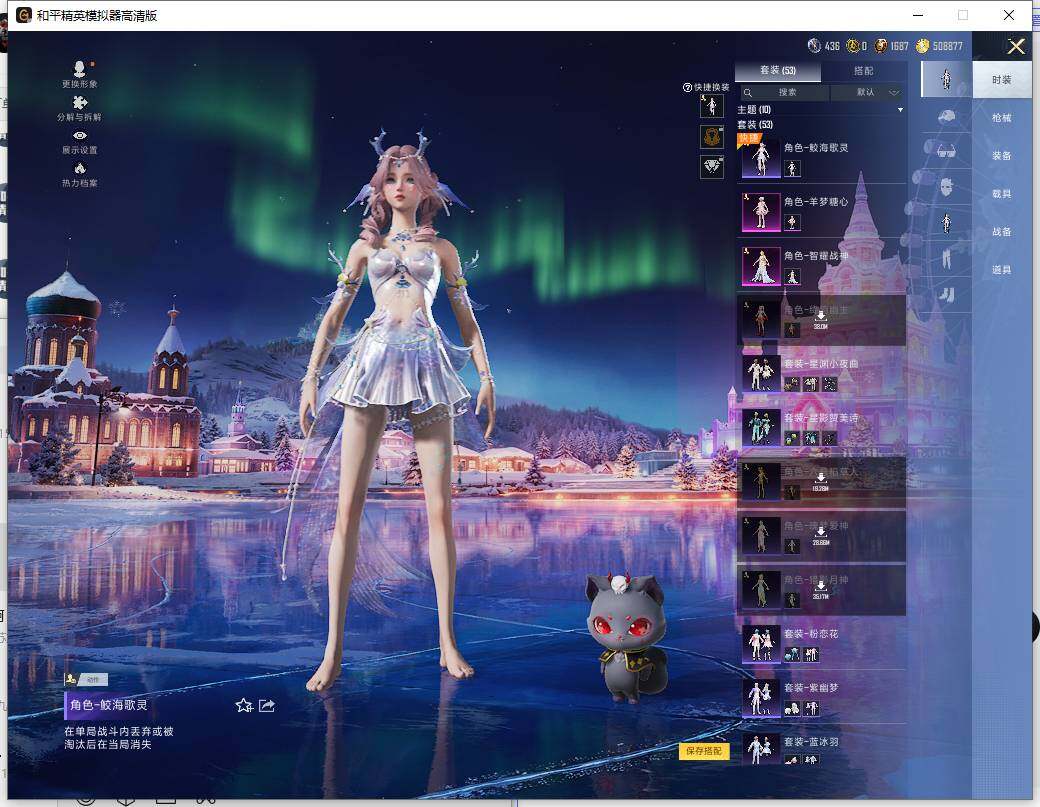Image resolution: width=1040 pixels, height=807 pixels.
Task: Click the gold coin balance 508877
Action: [939, 46]
